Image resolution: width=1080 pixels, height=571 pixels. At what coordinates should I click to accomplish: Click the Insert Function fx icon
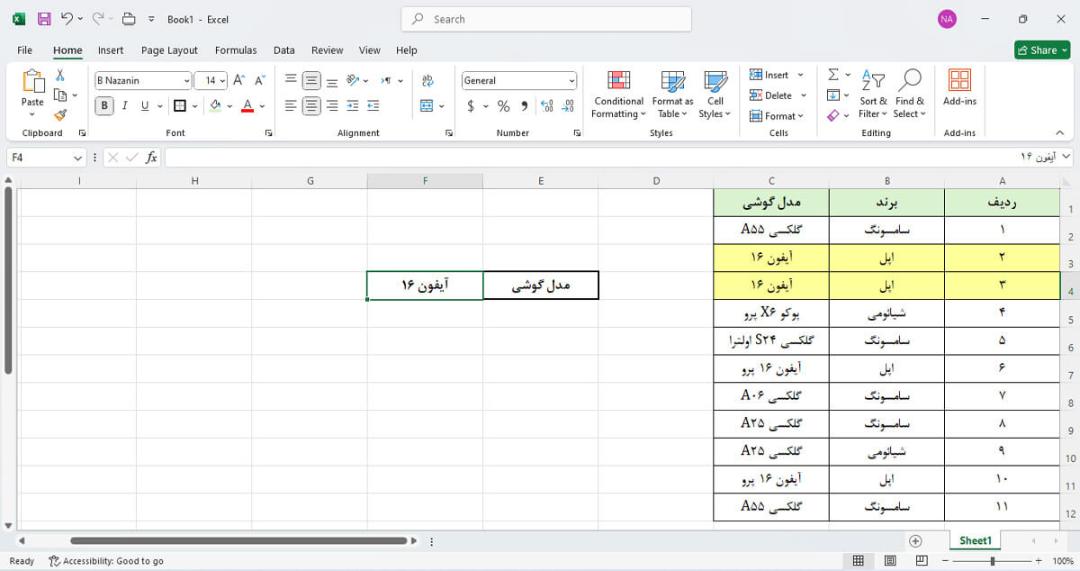[x=152, y=157]
